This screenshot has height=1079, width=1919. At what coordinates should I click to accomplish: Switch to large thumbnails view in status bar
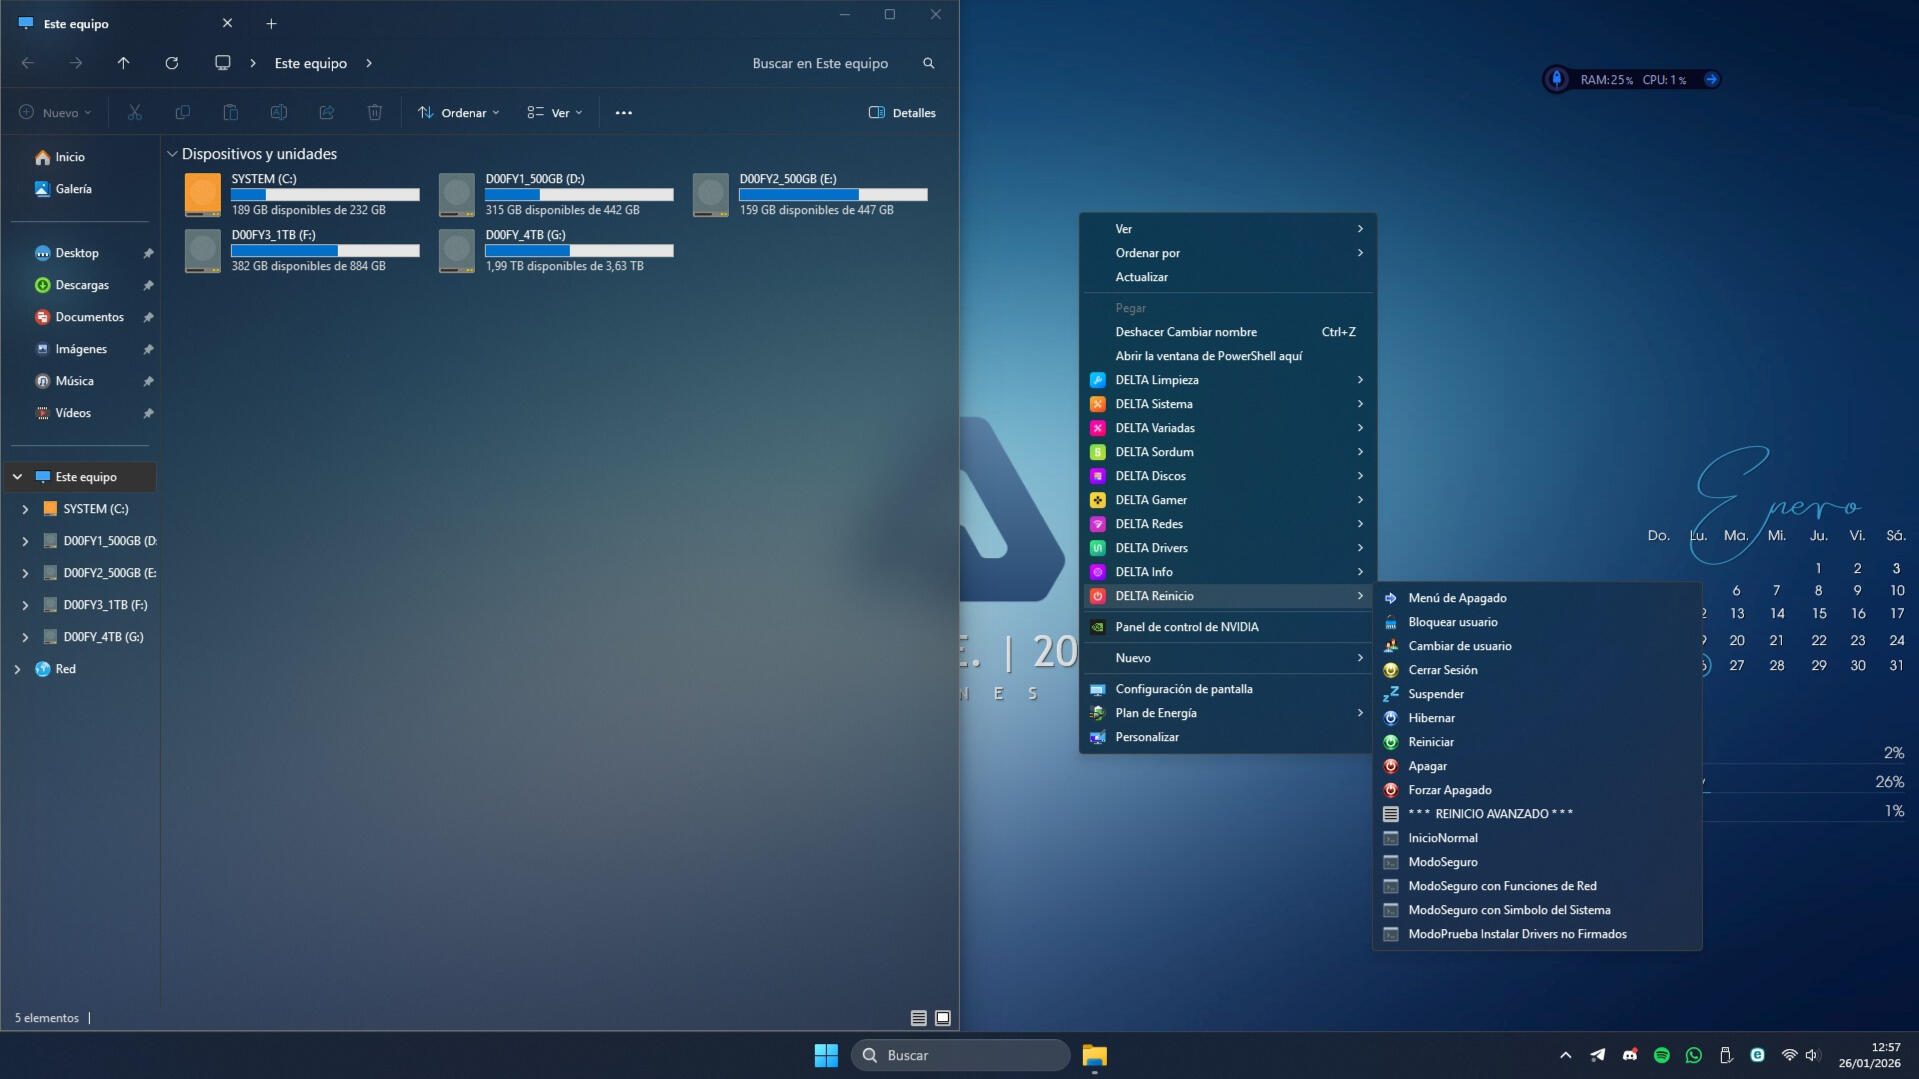[943, 1018]
